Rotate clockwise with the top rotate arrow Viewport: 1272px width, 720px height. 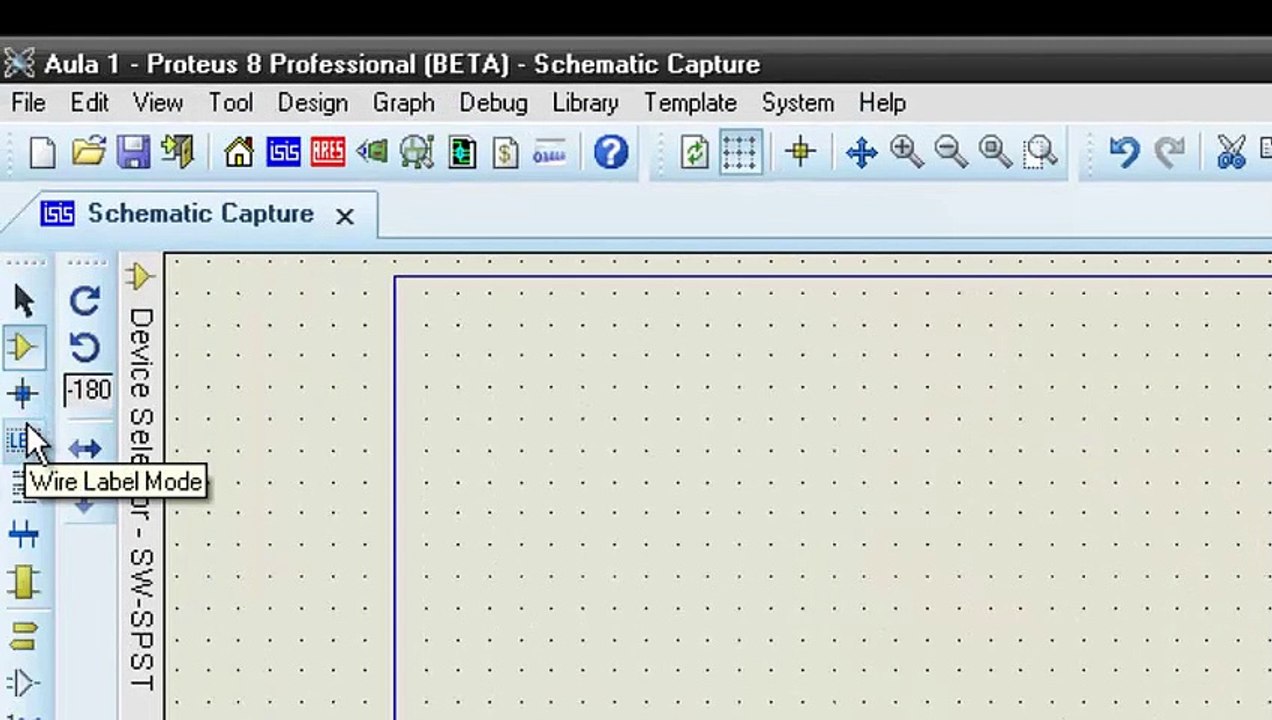(x=85, y=300)
